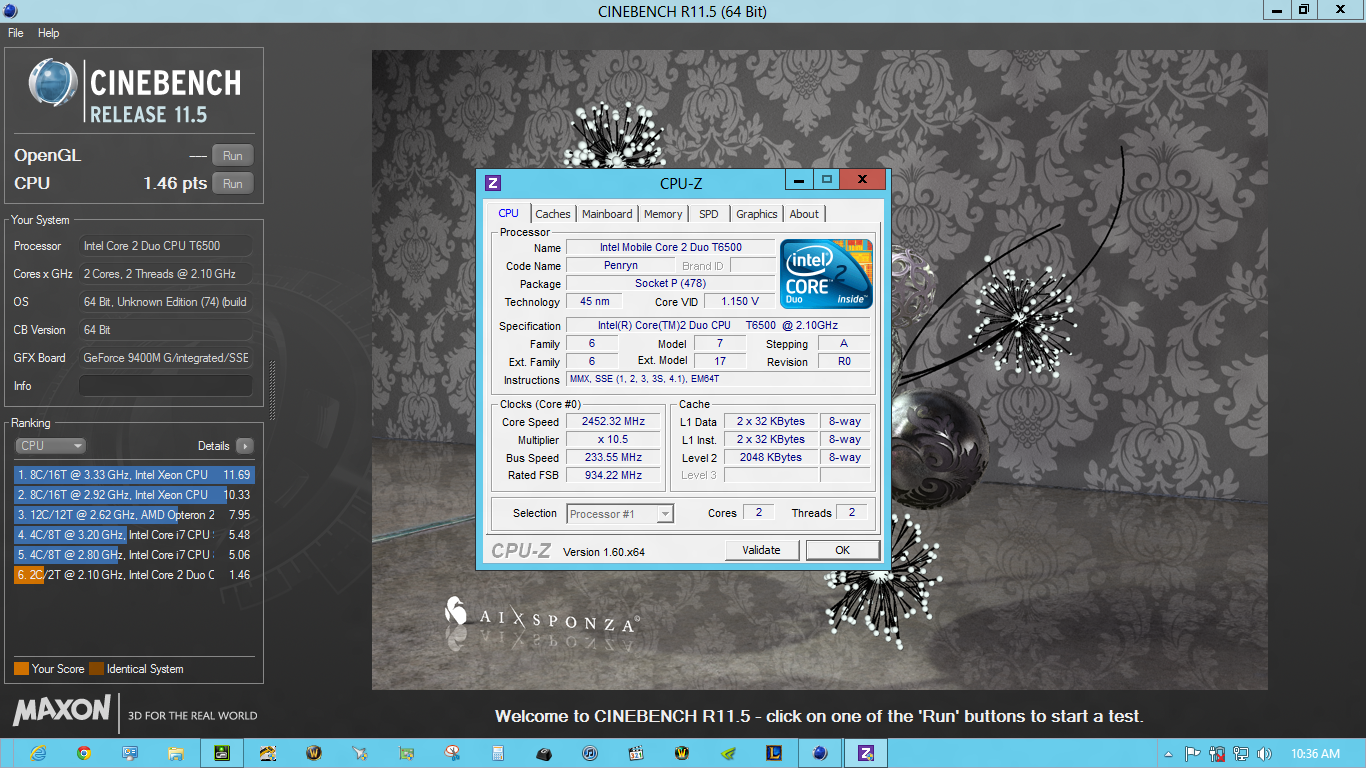Open Internet Explorer from the taskbar
Viewport: 1366px width, 768px height.
click(38, 753)
